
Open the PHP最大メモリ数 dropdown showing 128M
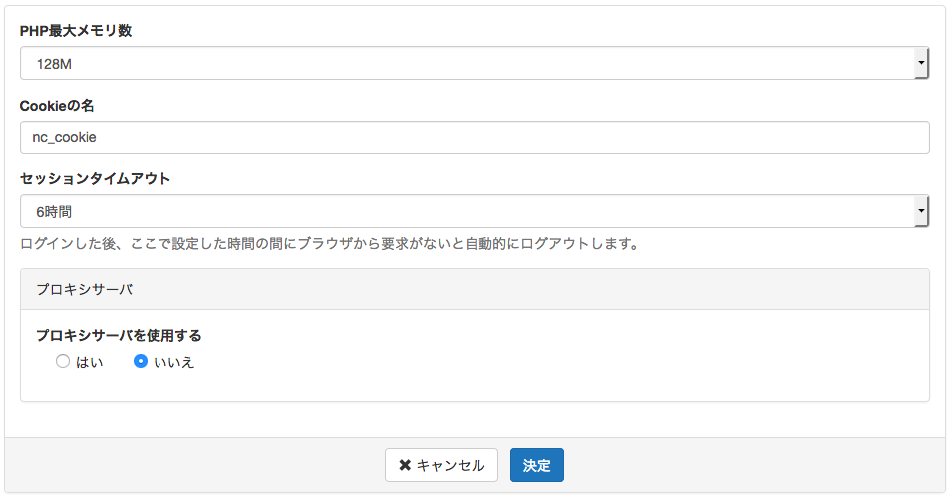pyautogui.click(x=474, y=63)
